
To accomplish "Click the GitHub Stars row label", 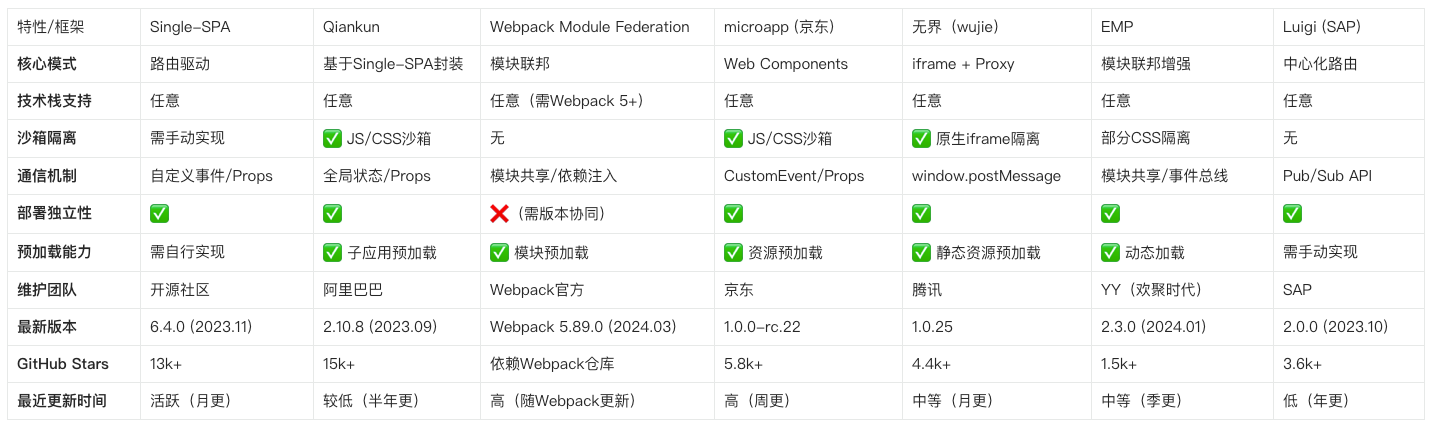I will click(63, 364).
